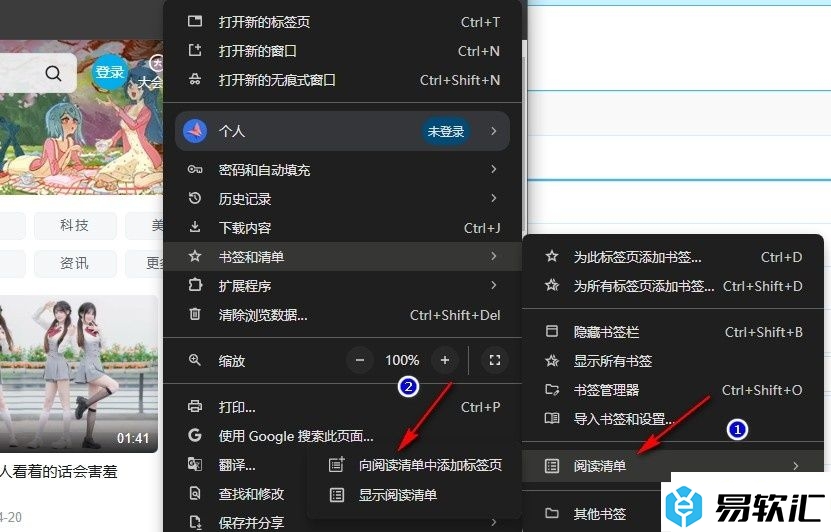Click the 资讯 category tag
This screenshot has width=831, height=532.
click(x=75, y=263)
